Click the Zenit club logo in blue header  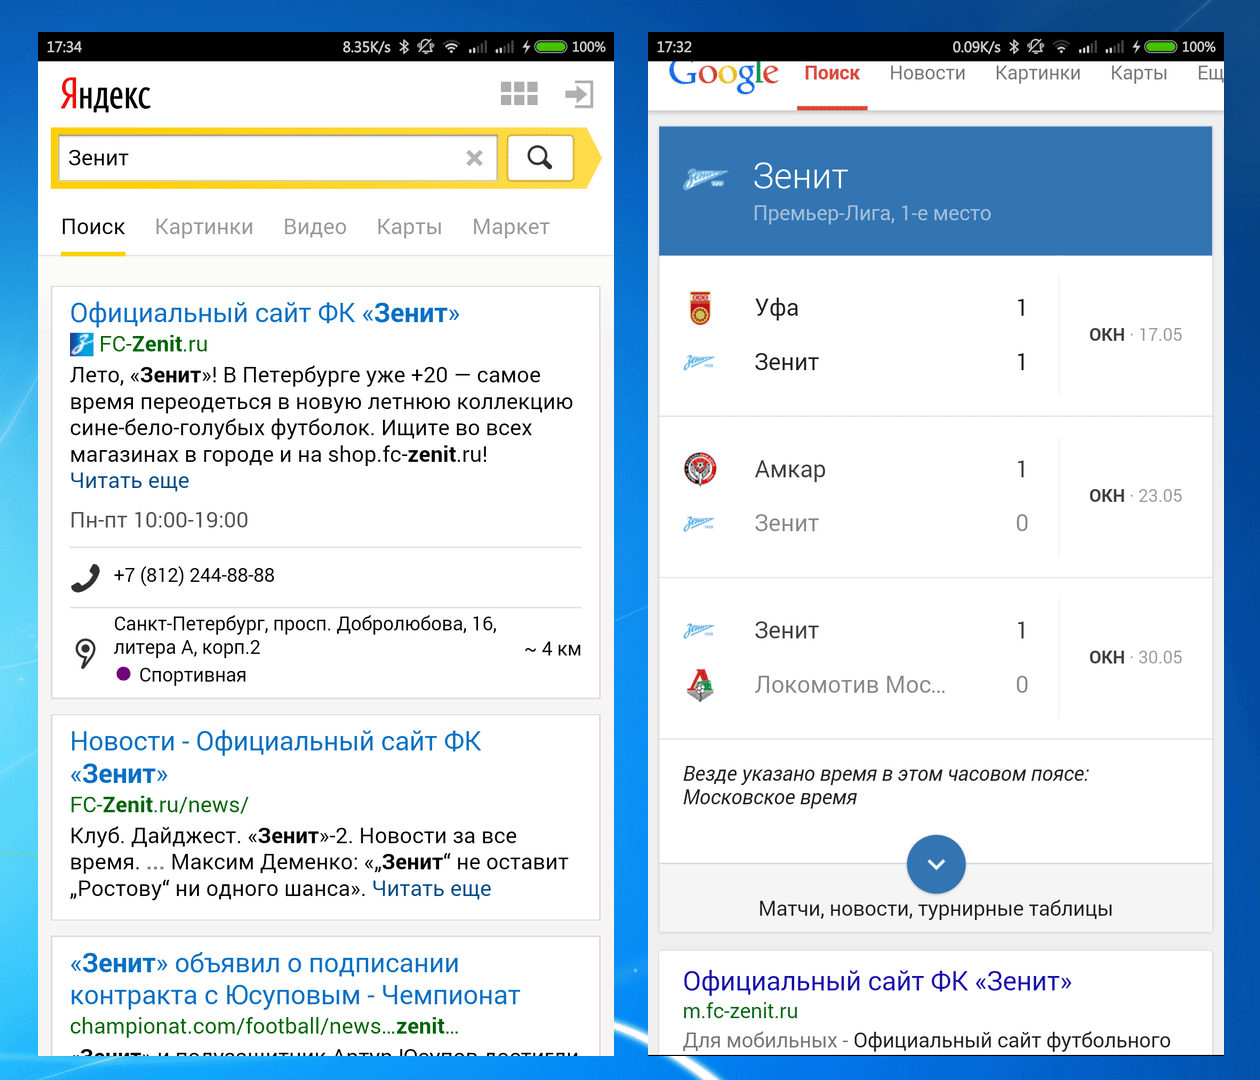(705, 180)
